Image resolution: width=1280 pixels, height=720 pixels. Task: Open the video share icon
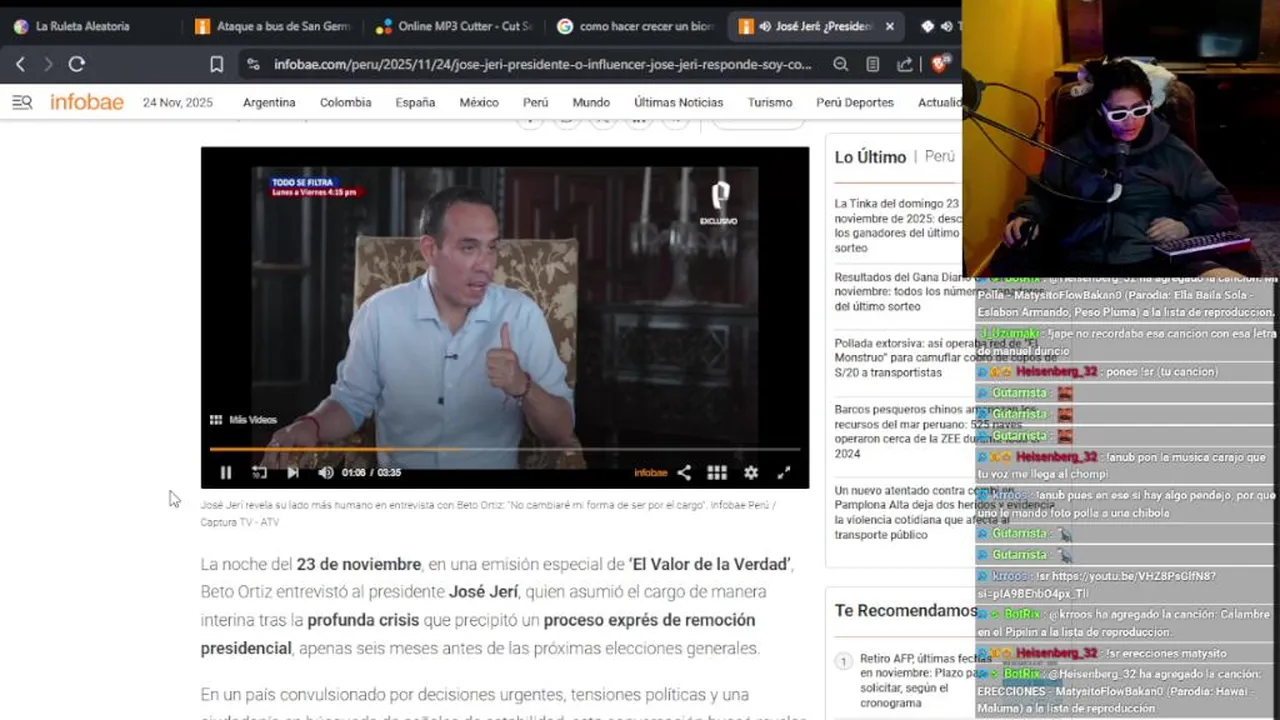[684, 473]
